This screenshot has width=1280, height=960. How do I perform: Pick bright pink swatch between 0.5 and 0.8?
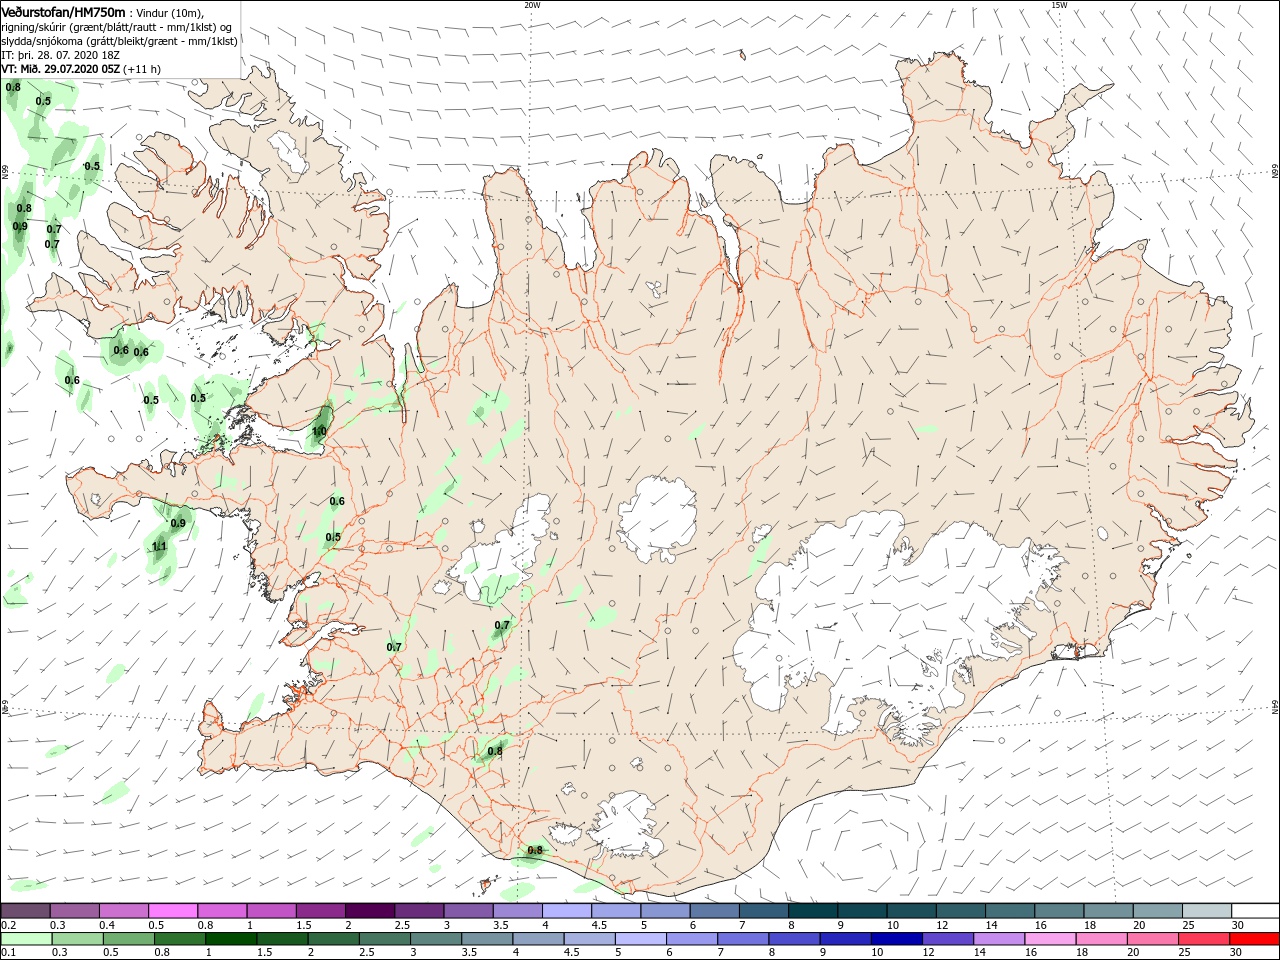point(172,911)
